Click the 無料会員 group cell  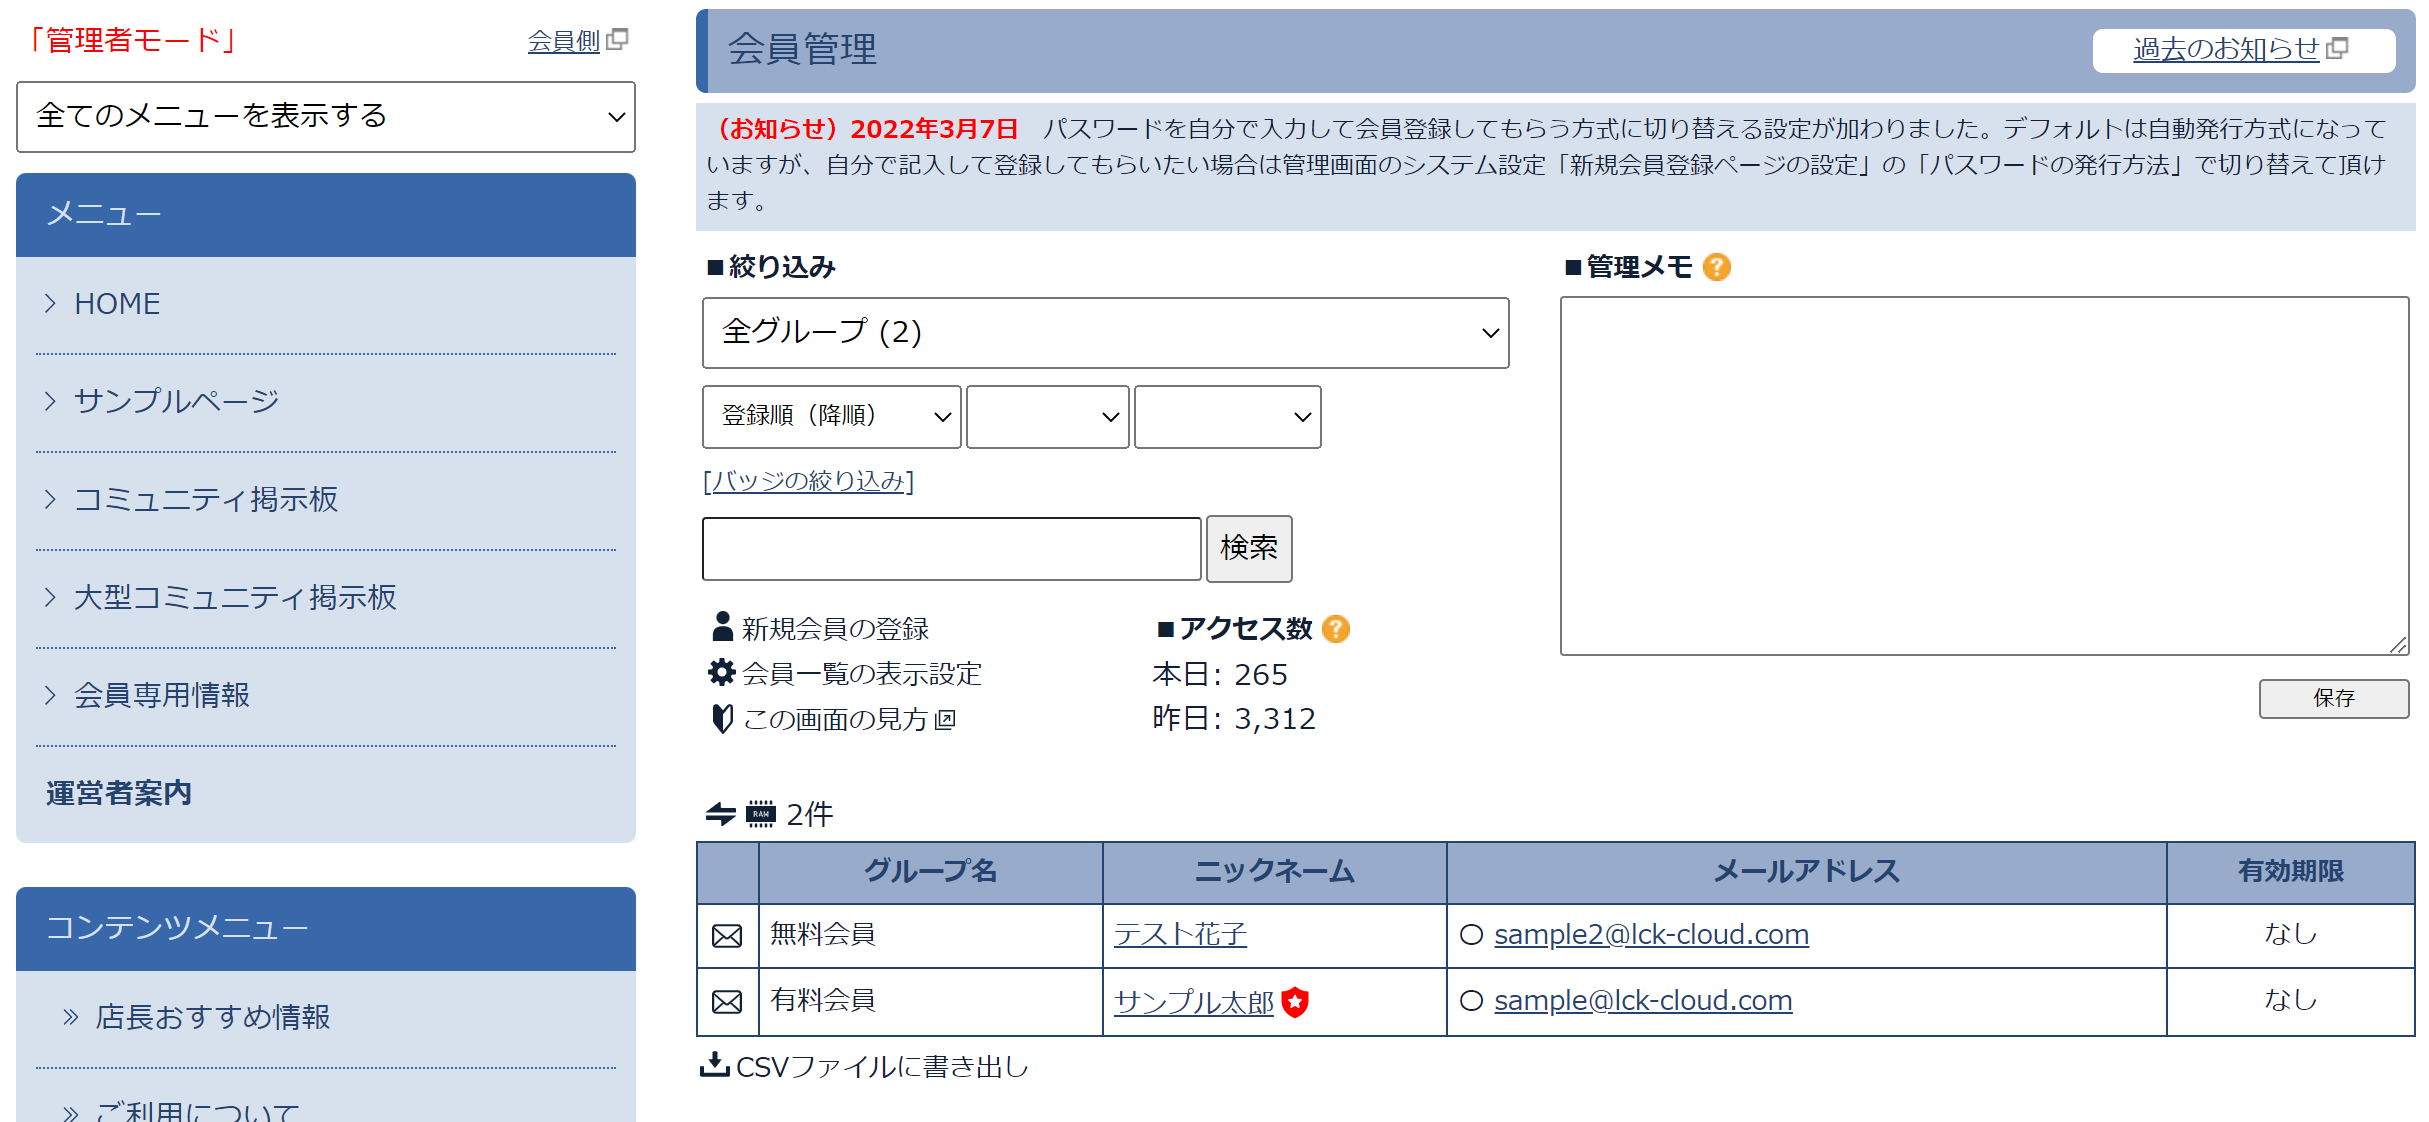(x=931, y=935)
